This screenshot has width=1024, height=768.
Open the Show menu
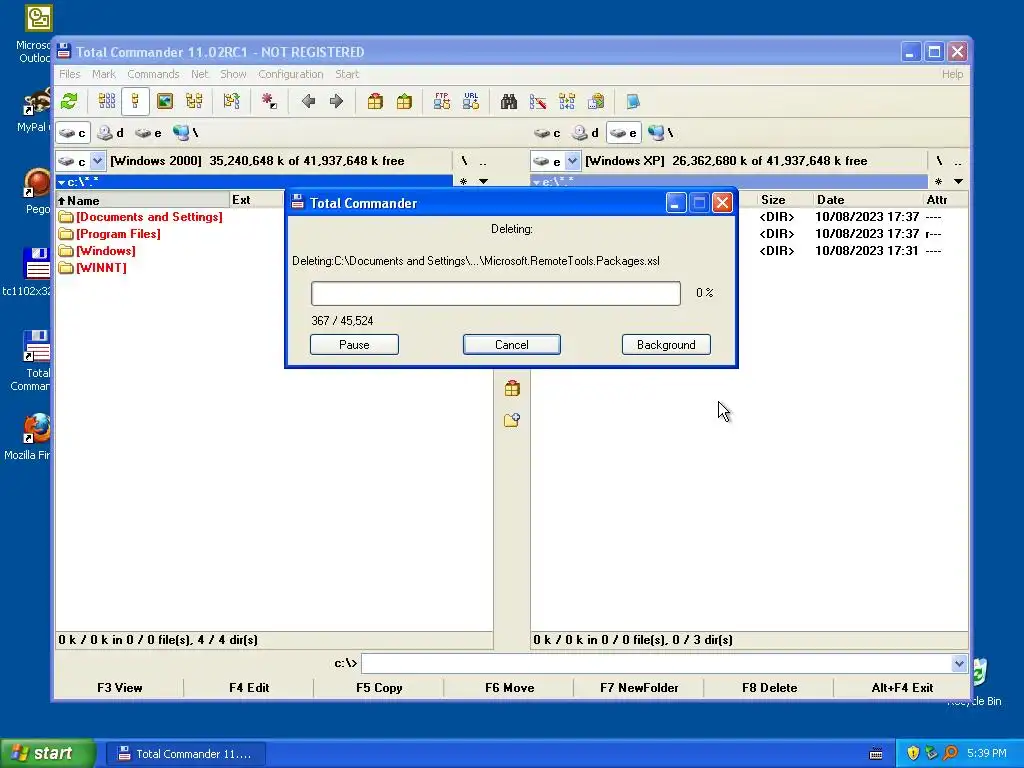(233, 74)
